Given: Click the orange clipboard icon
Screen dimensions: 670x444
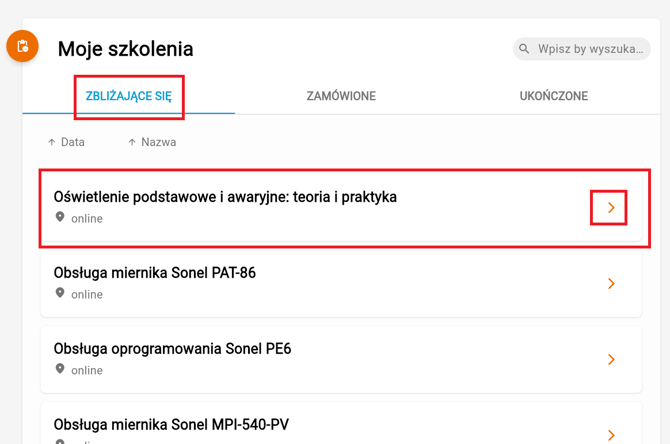Looking at the screenshot, I should coord(22,46).
